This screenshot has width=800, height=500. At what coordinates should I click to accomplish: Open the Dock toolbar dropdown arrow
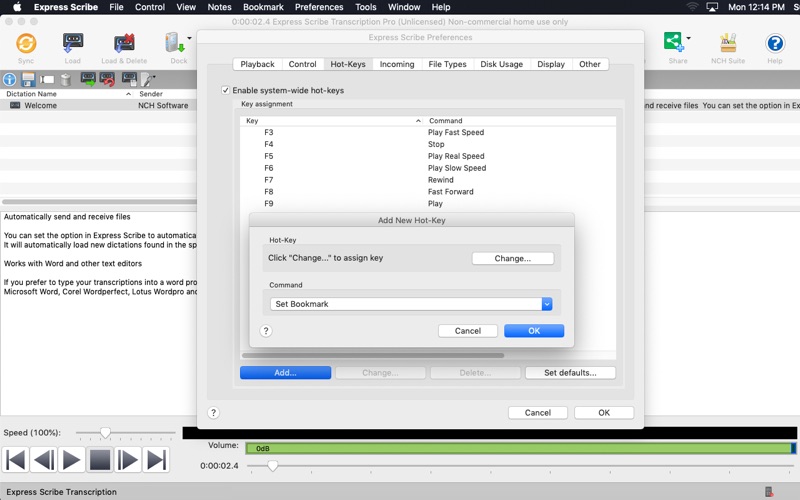coord(189,38)
